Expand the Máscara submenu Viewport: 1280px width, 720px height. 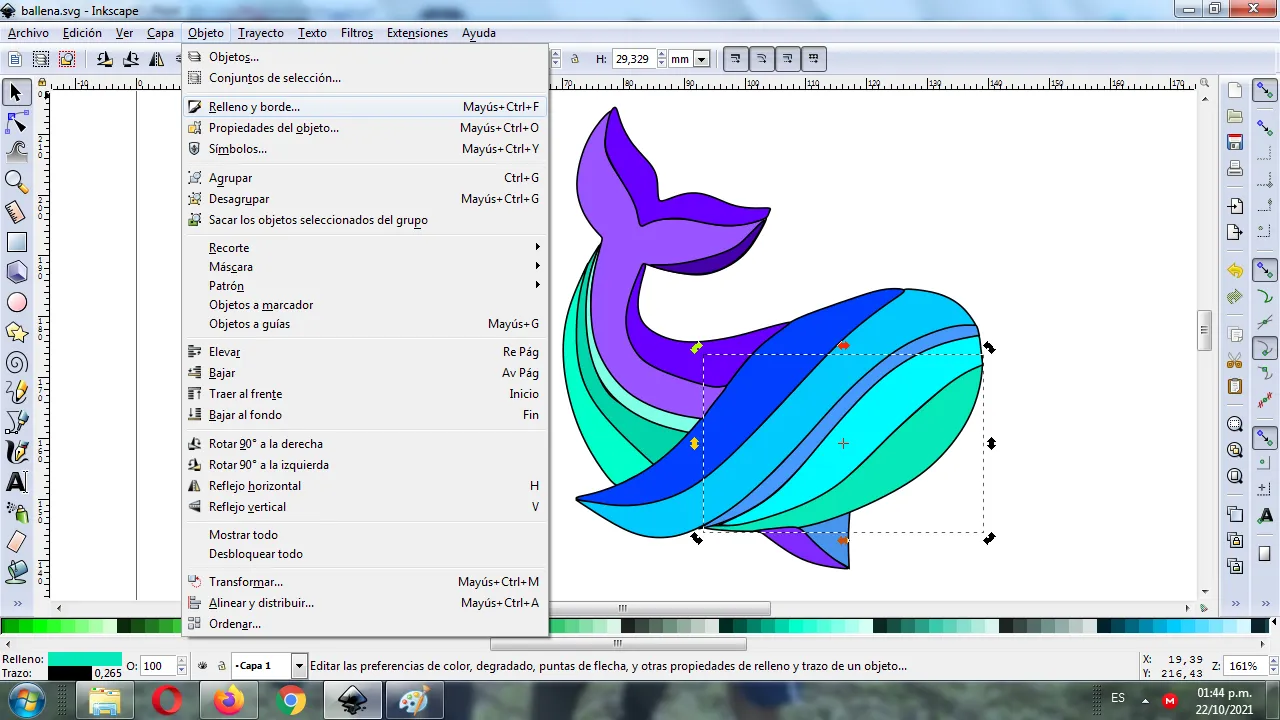(365, 267)
